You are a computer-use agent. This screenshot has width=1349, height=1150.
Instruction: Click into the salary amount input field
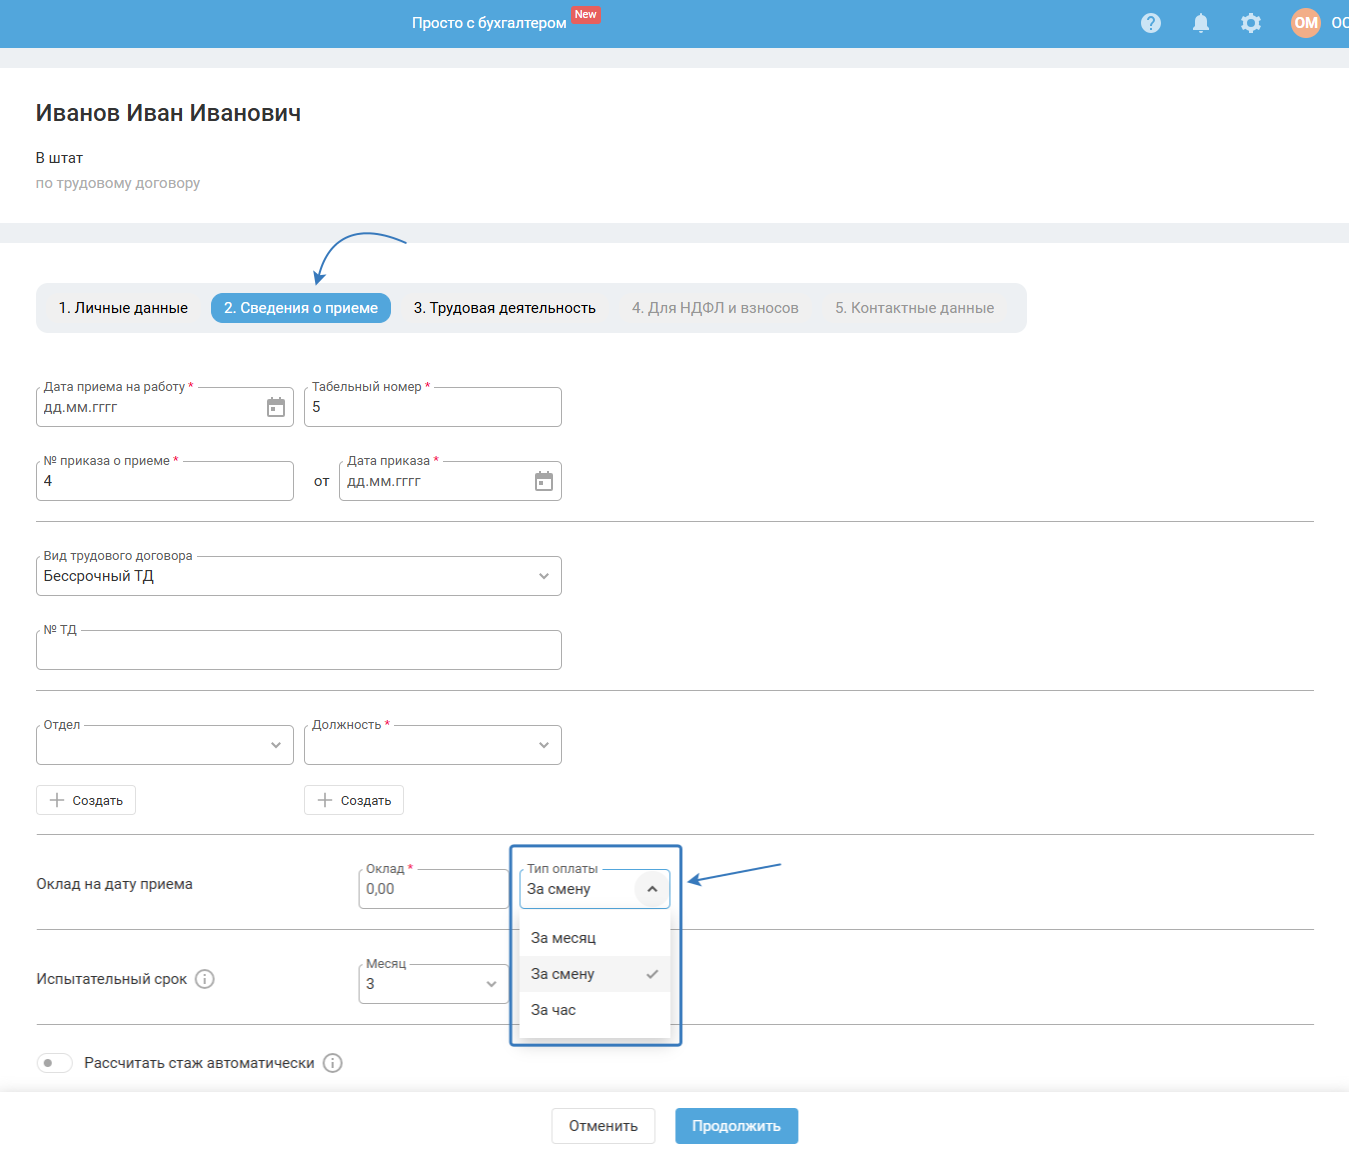coord(432,889)
